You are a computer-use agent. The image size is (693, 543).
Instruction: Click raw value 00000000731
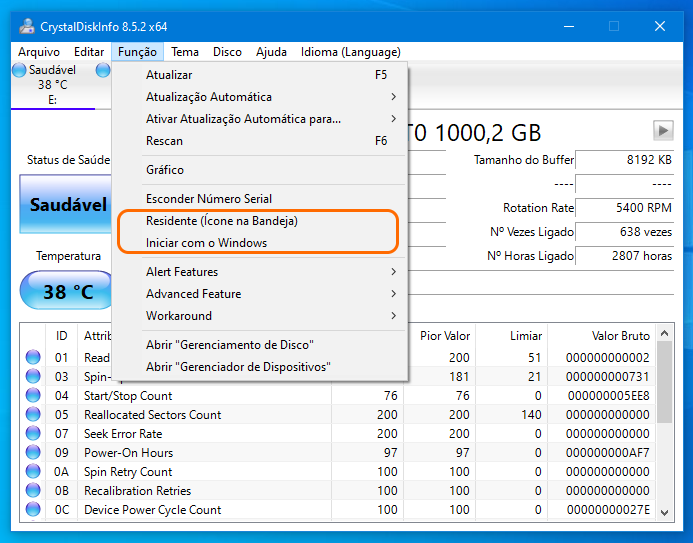(x=608, y=376)
